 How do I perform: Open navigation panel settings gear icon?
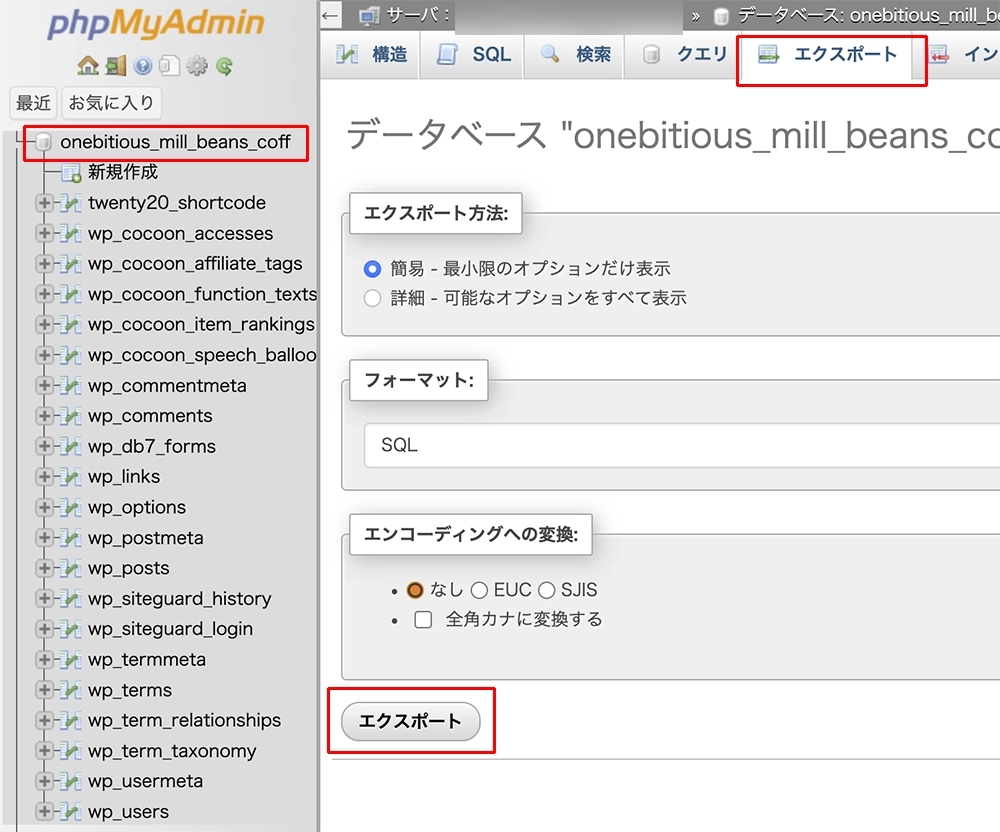pyautogui.click(x=197, y=66)
